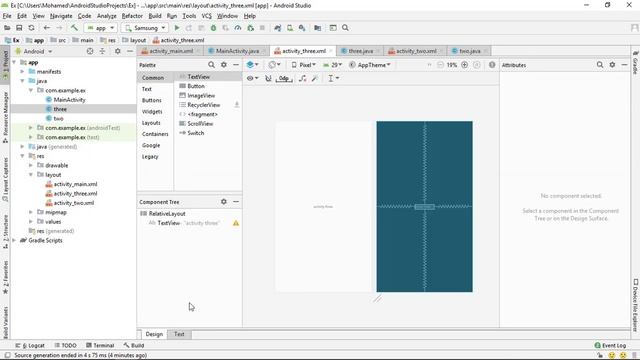640x360 pixels.
Task: Select MainActivity class in the project tree
Action: click(x=69, y=100)
